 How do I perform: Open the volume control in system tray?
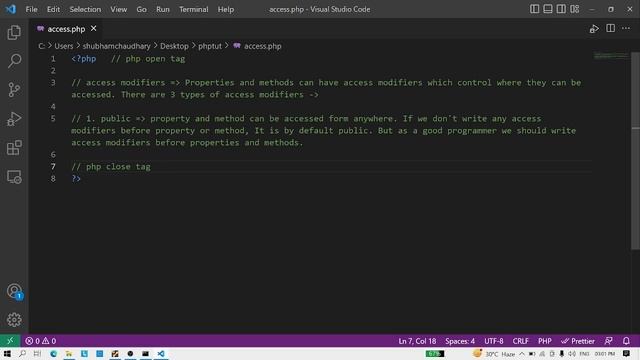572,354
